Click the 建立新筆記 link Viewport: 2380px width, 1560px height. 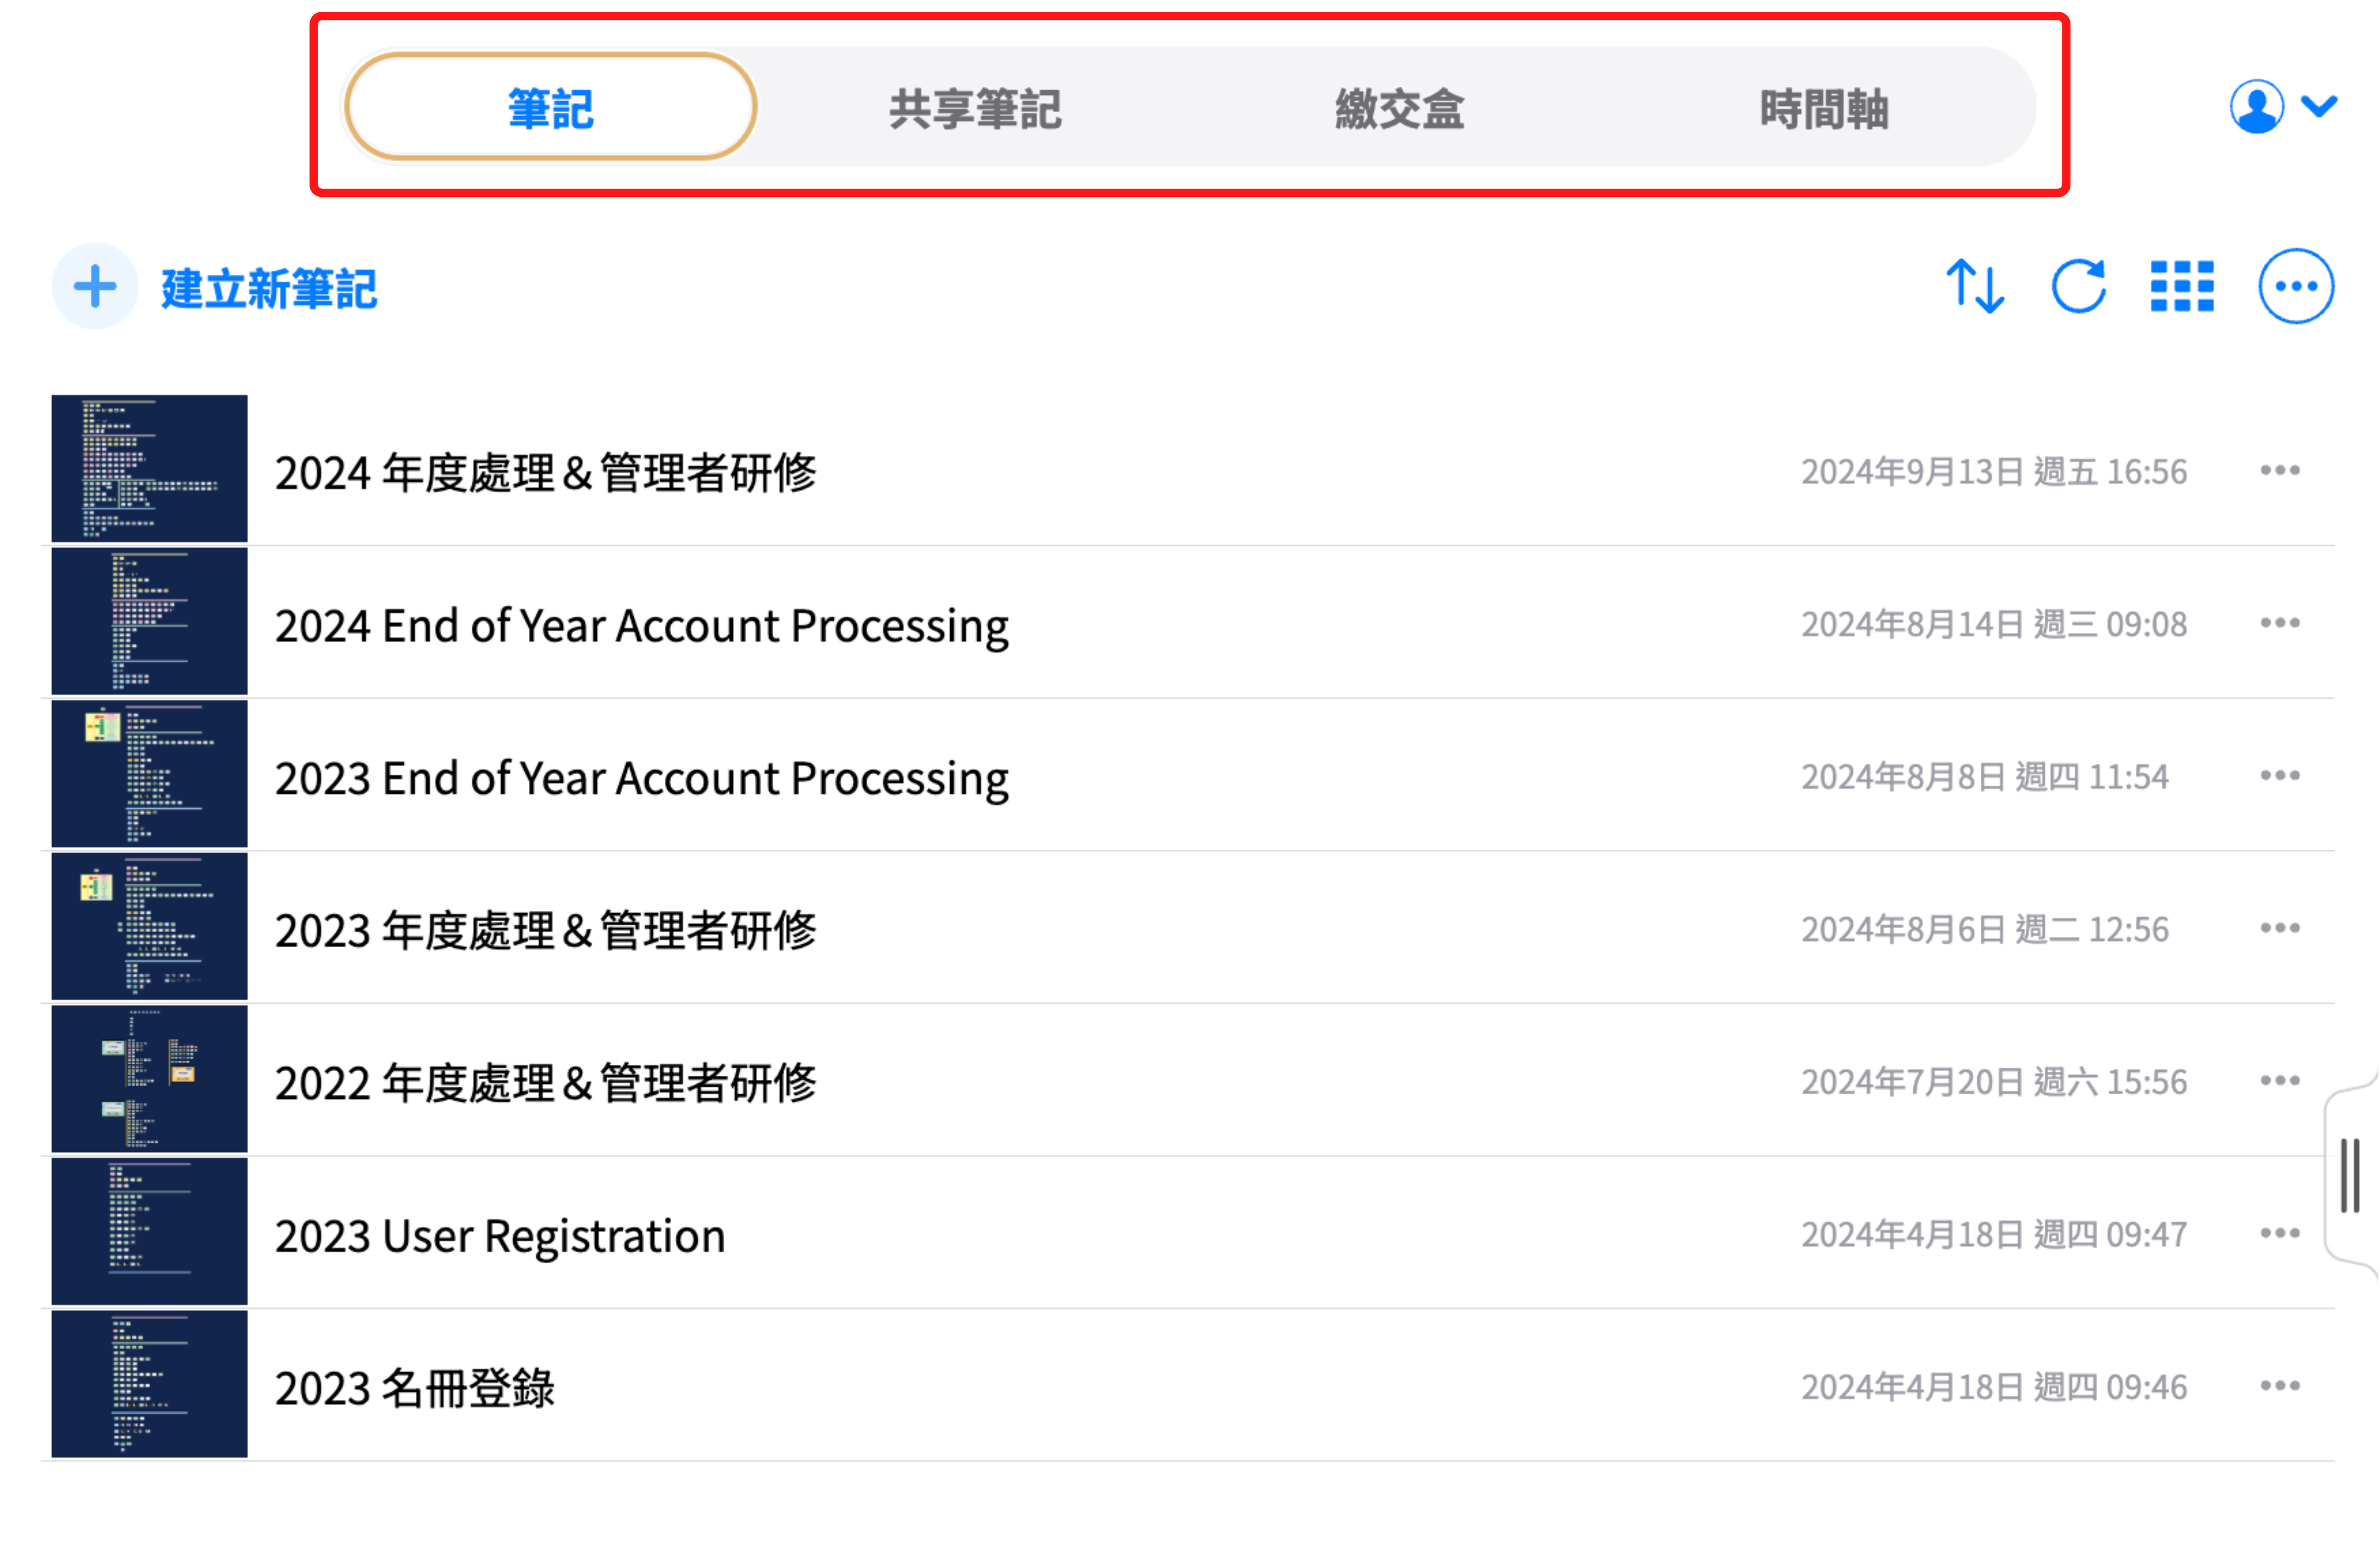click(269, 289)
